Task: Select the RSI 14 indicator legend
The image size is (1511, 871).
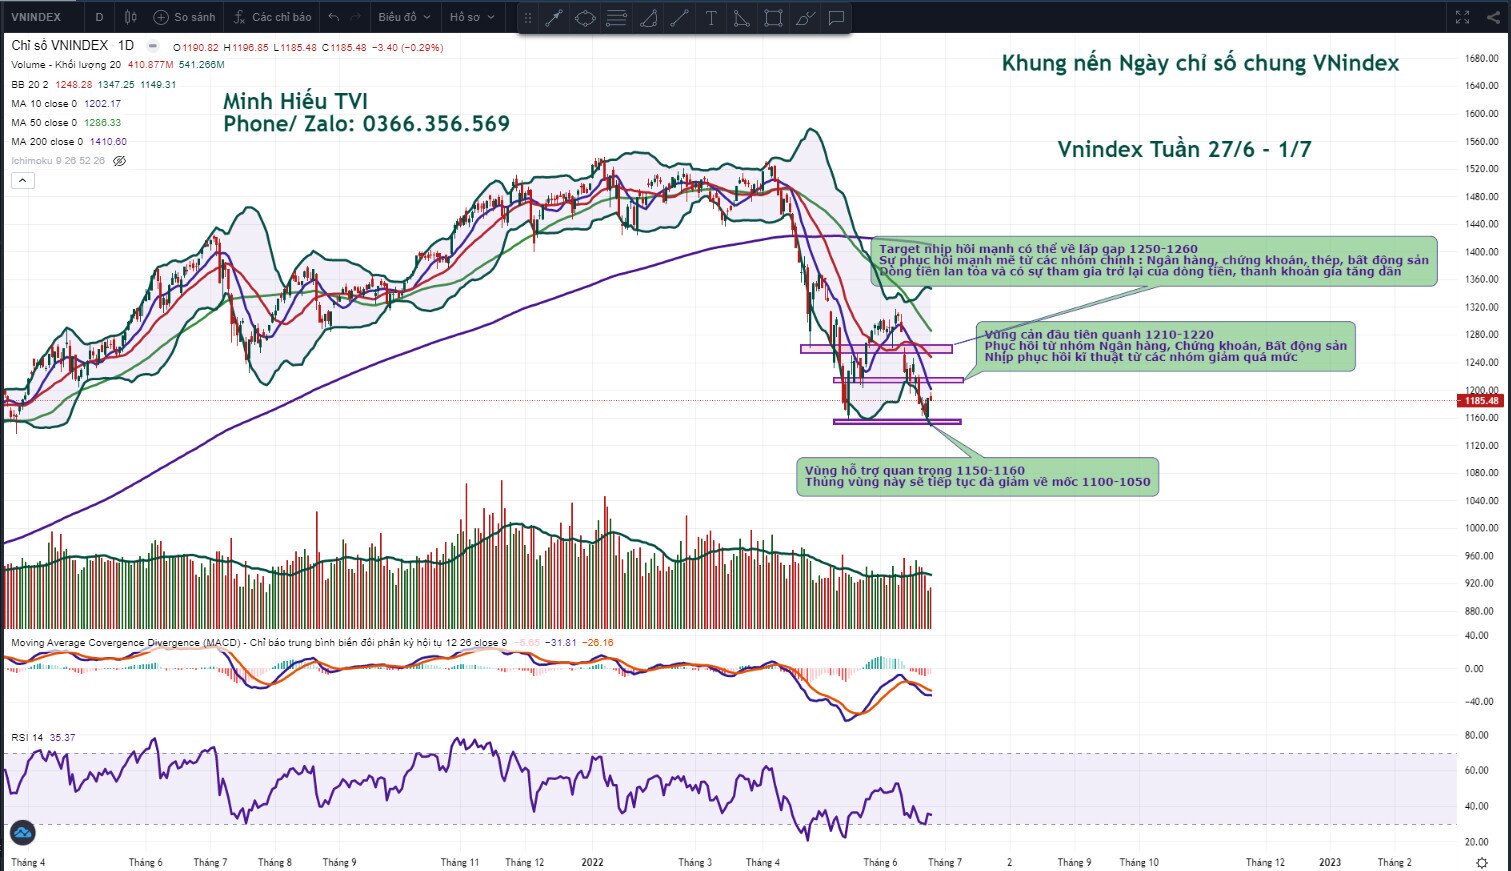Action: (x=28, y=738)
